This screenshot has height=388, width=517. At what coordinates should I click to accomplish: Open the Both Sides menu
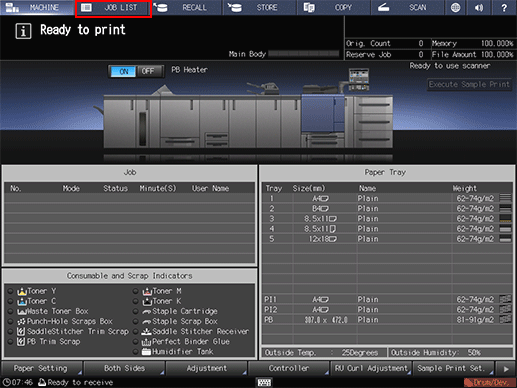tap(124, 369)
